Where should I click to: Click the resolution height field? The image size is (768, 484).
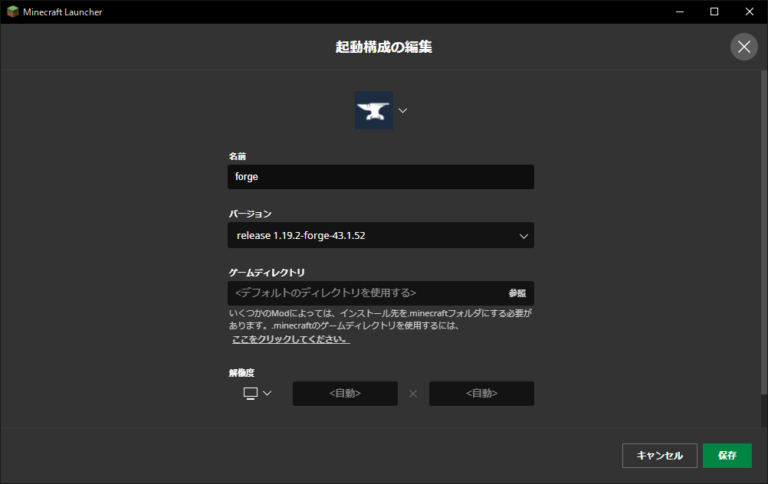click(481, 393)
